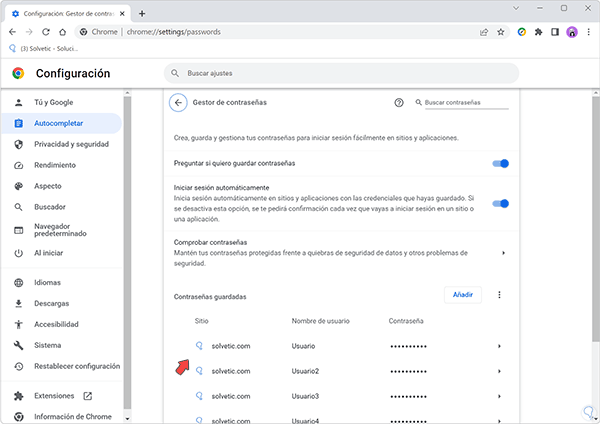Open the password manager help icon
This screenshot has width=600, height=424.
point(399,103)
